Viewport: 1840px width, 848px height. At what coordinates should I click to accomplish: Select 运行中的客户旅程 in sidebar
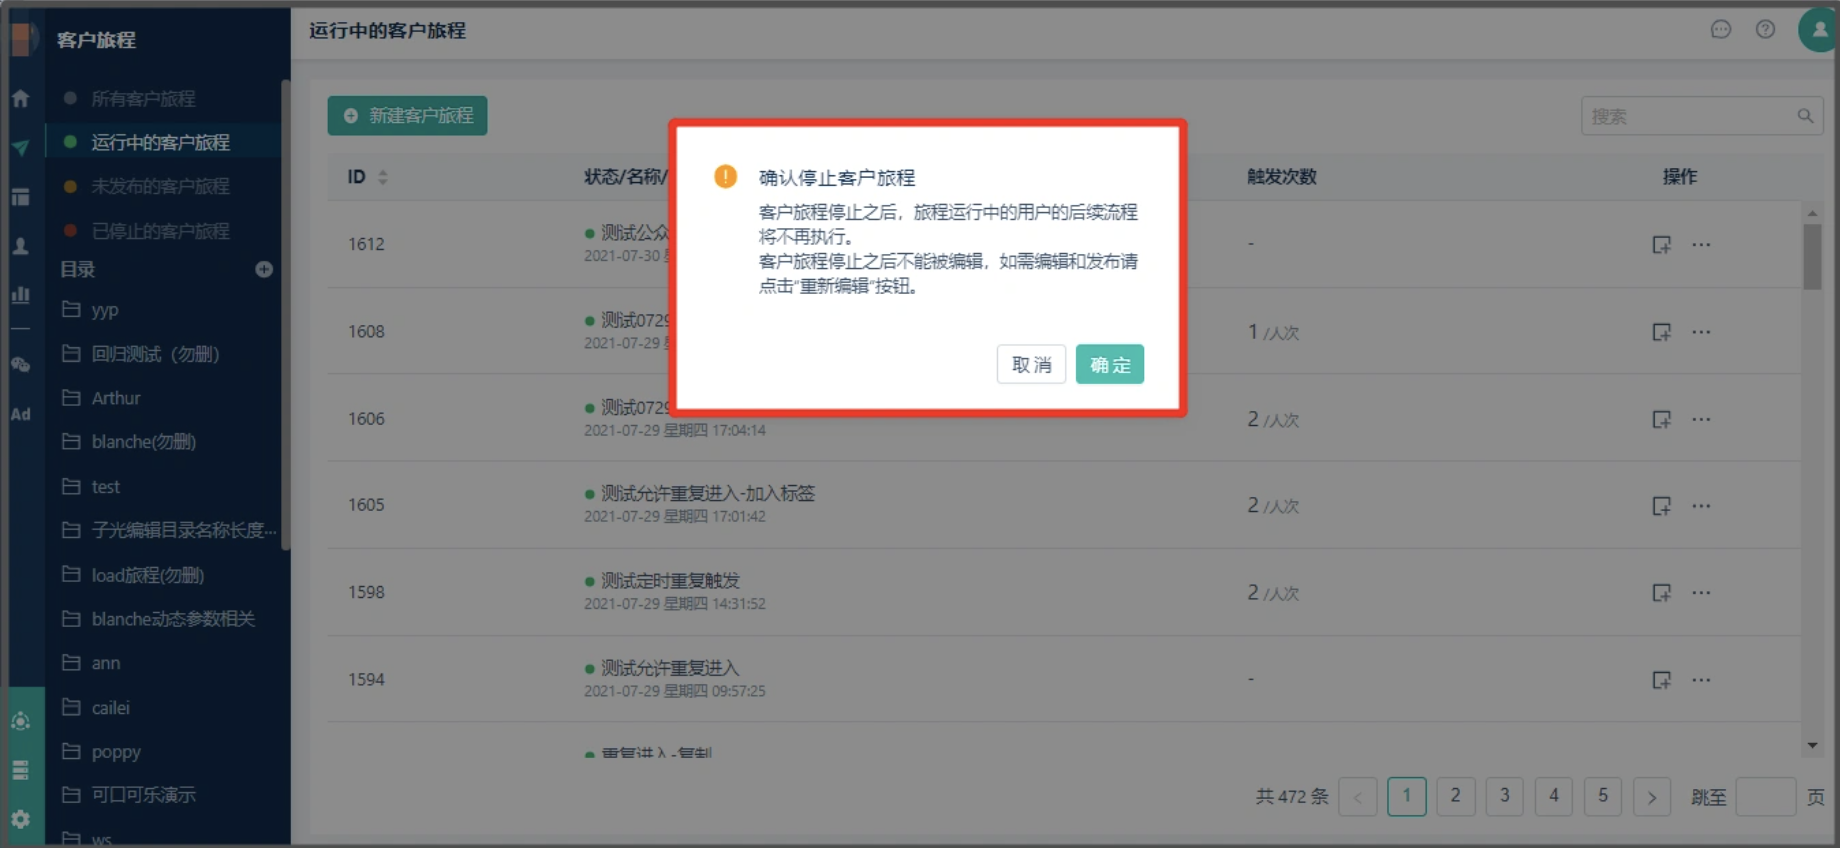[x=160, y=142]
